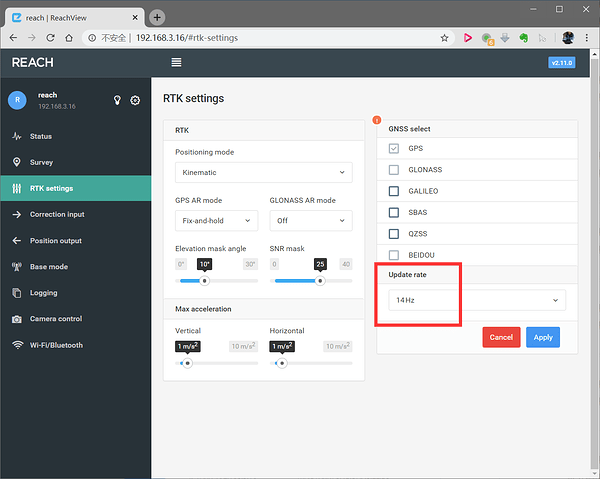600x479 pixels.
Task: Enable the GLONASS checkbox
Action: [394, 169]
